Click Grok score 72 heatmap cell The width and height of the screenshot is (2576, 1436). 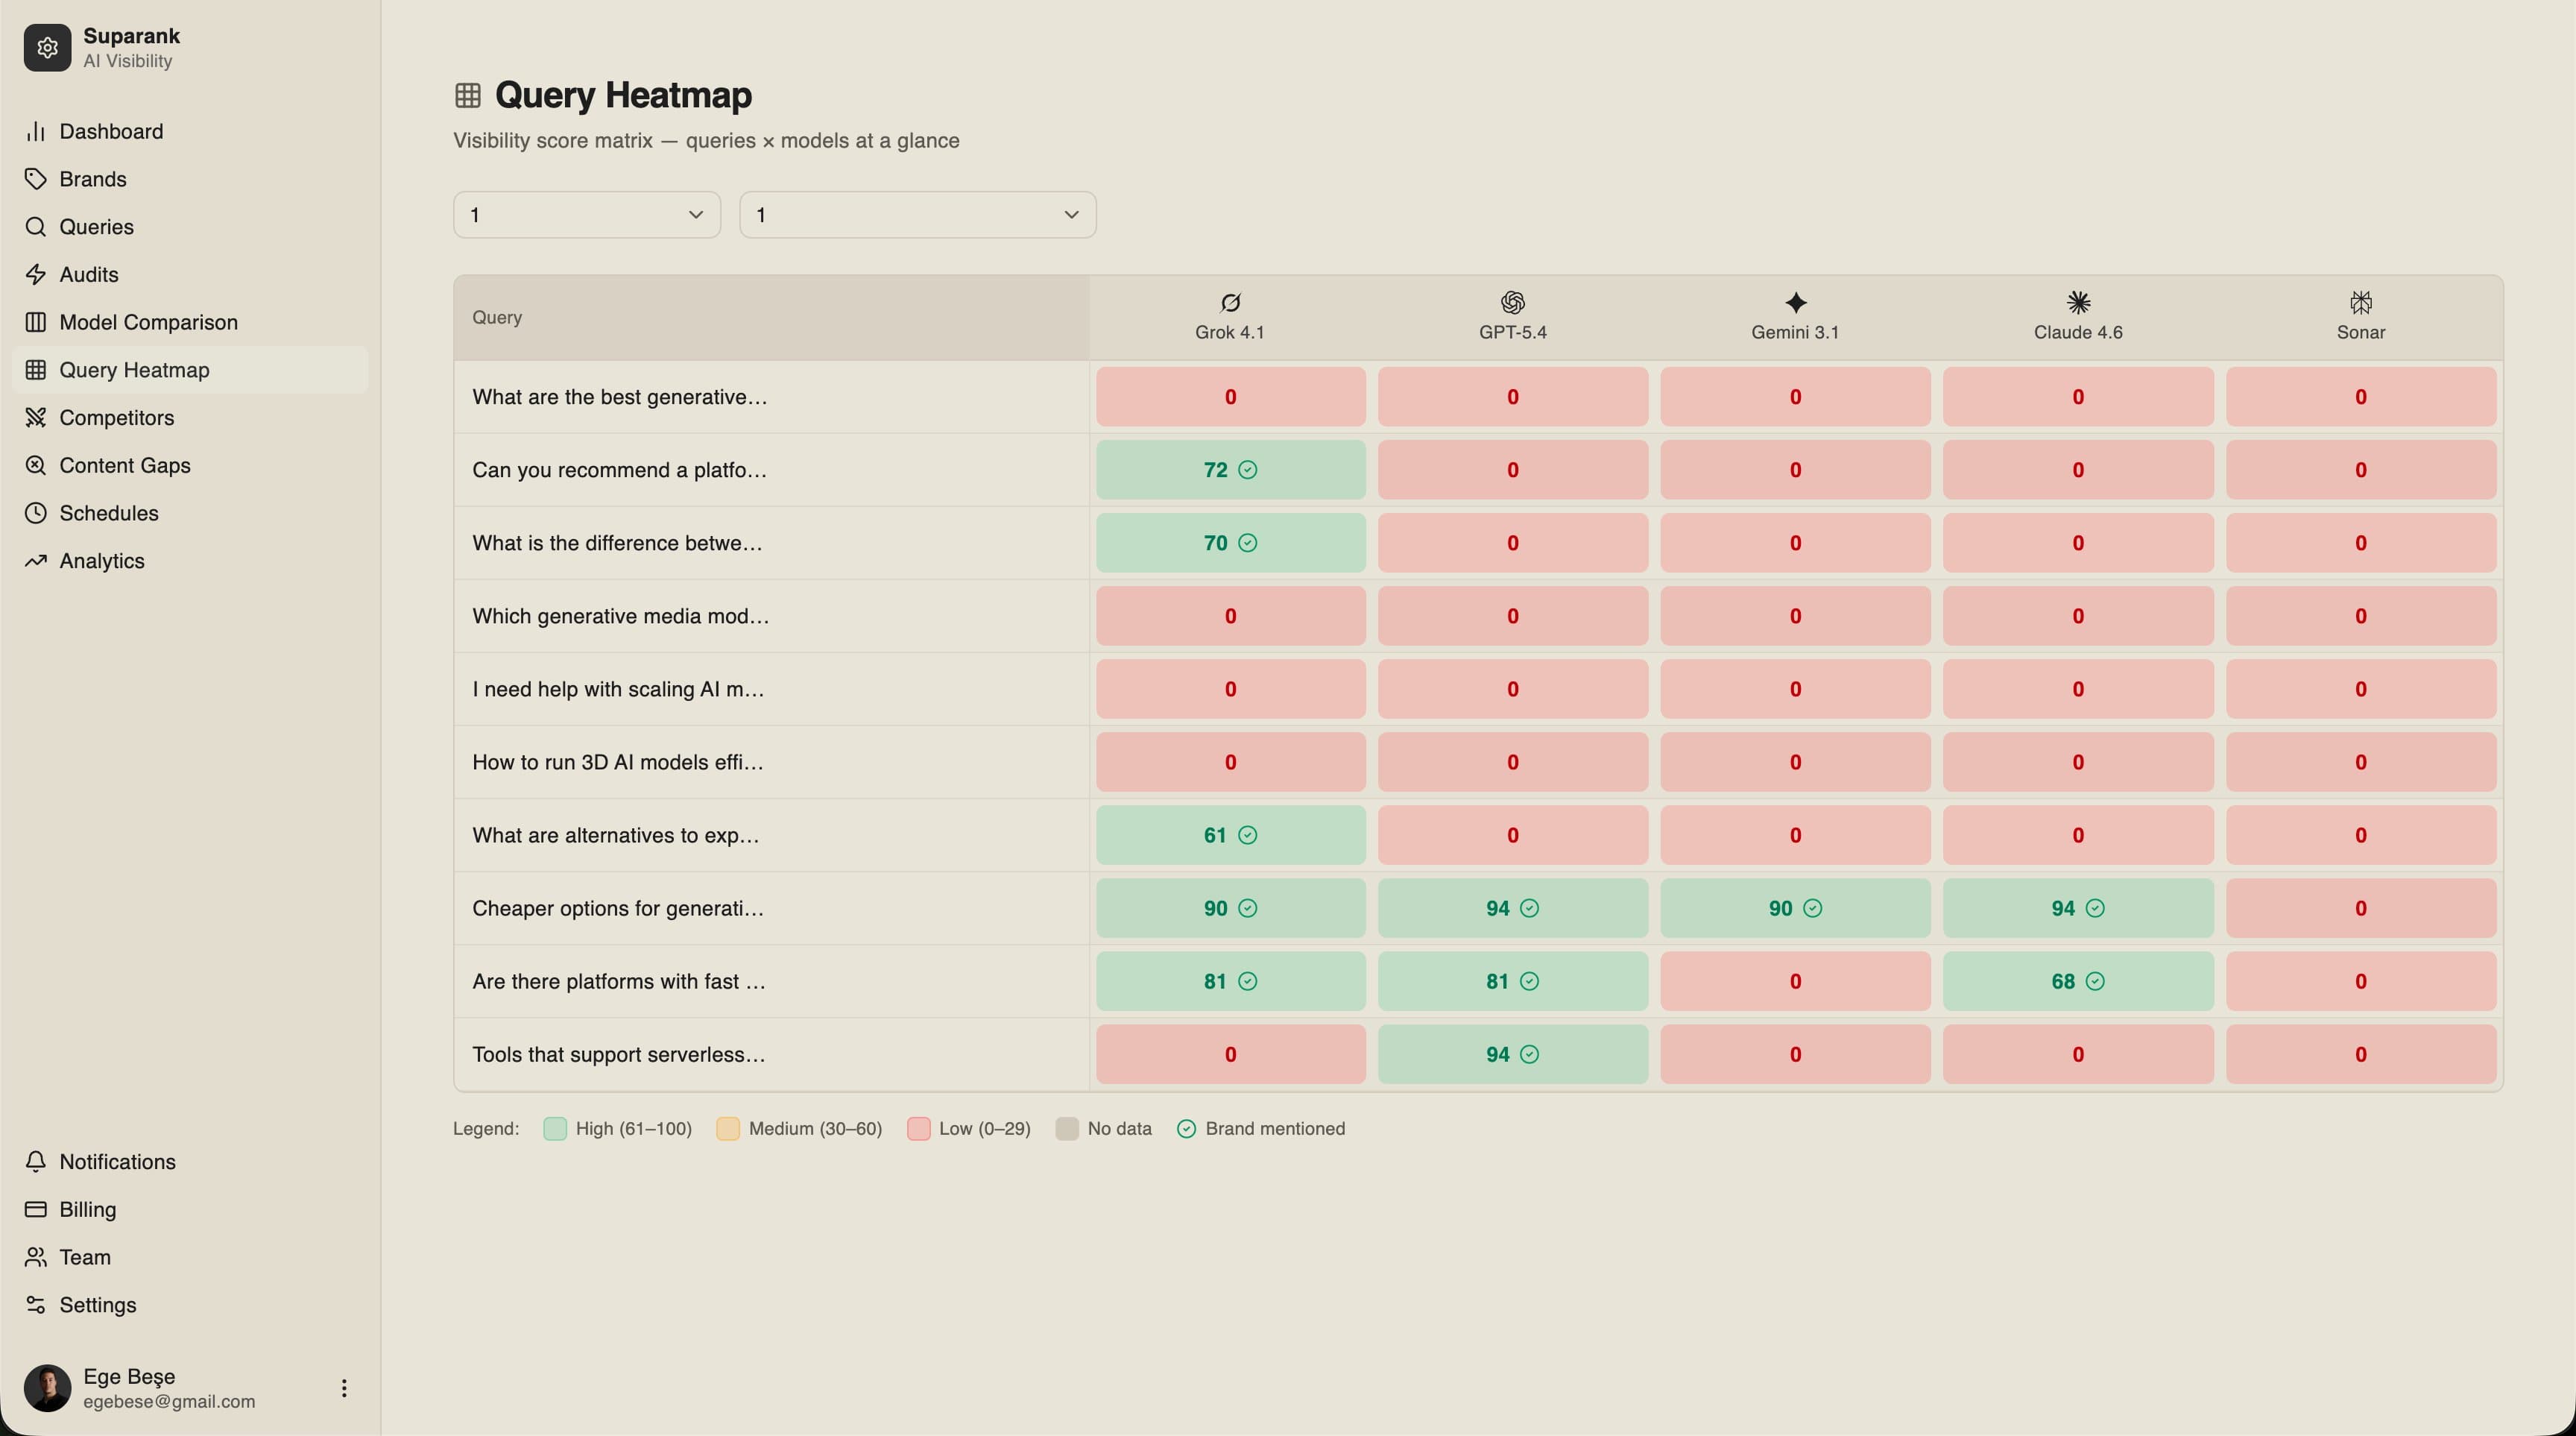1230,470
